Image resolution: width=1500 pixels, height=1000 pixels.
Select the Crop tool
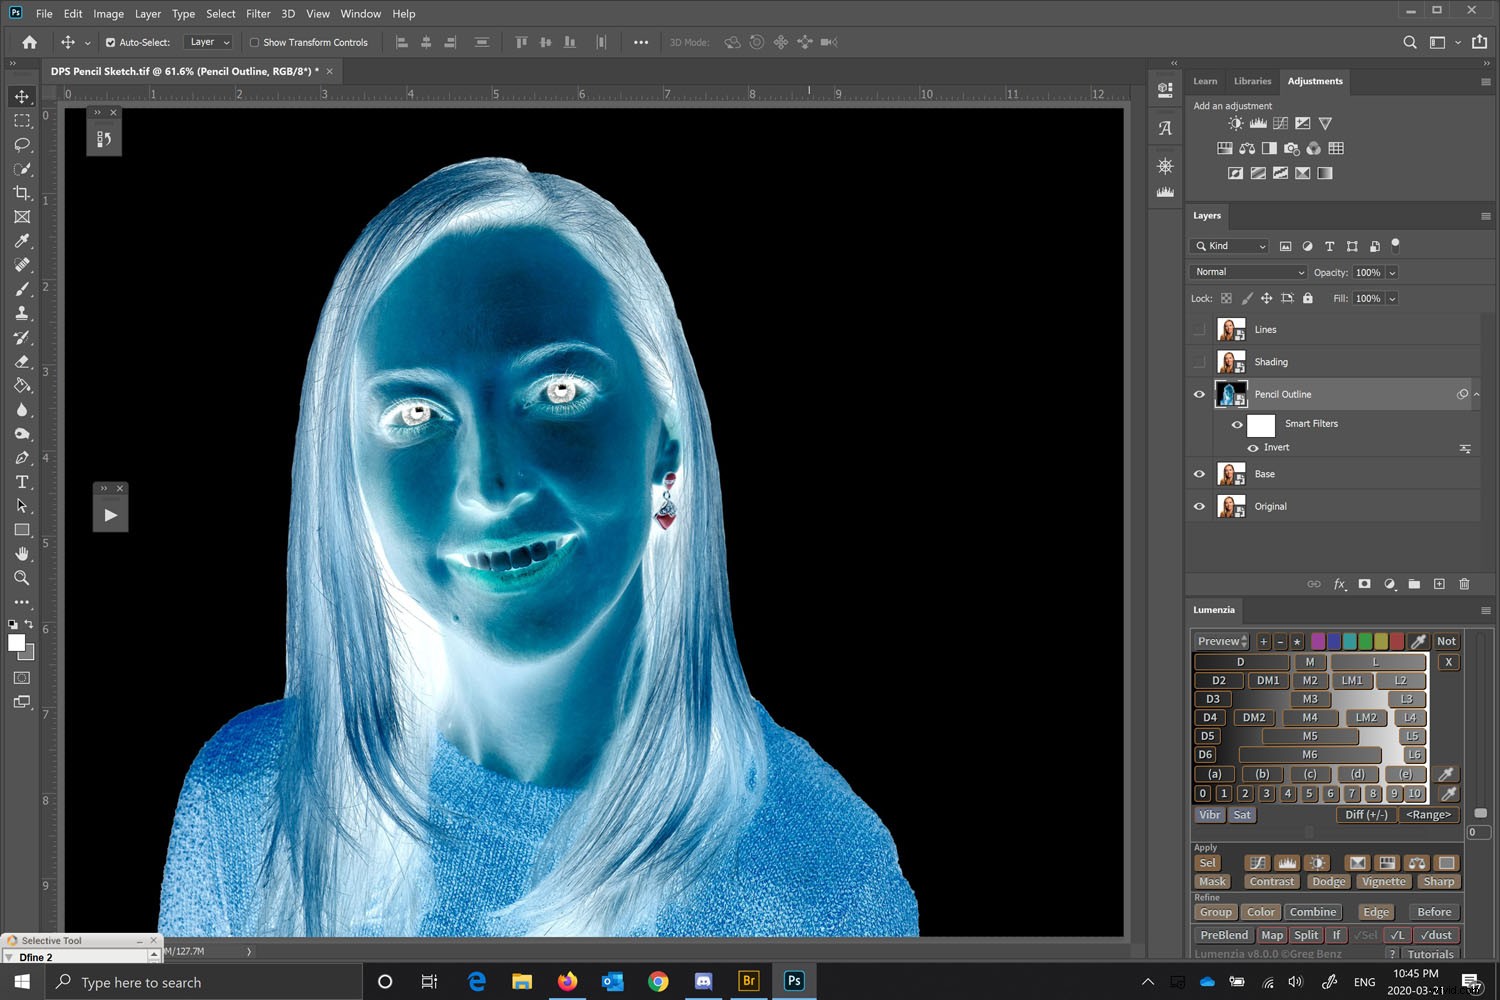(21, 193)
